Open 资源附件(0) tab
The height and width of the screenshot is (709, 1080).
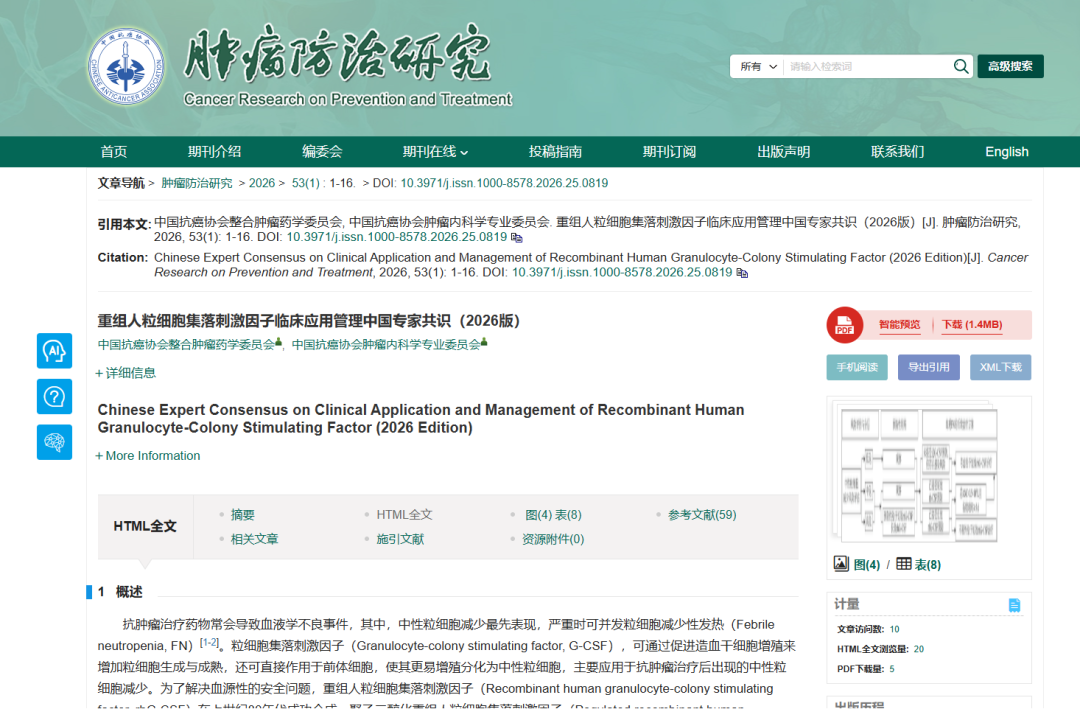pyautogui.click(x=553, y=539)
